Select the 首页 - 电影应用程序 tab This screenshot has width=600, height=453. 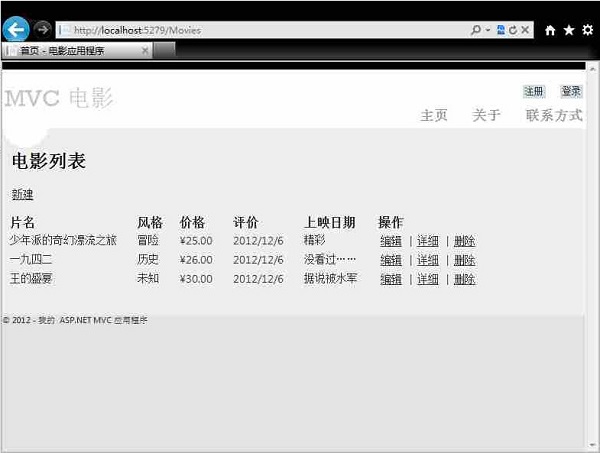coord(77,51)
